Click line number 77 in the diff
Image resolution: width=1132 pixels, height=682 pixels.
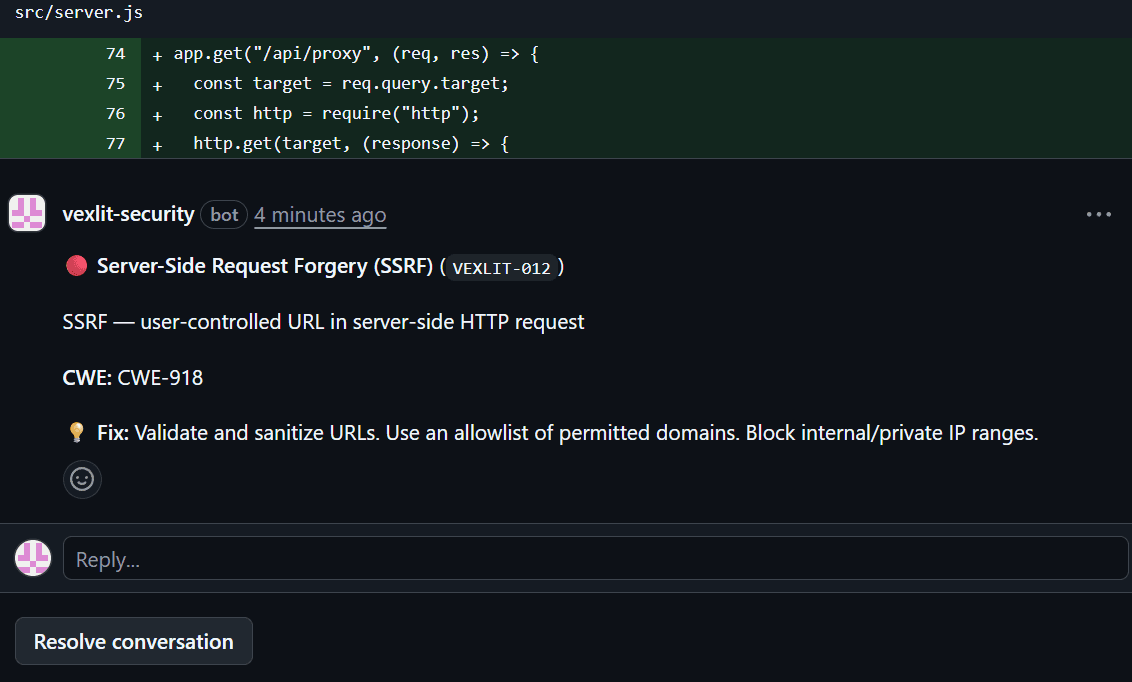tap(113, 143)
